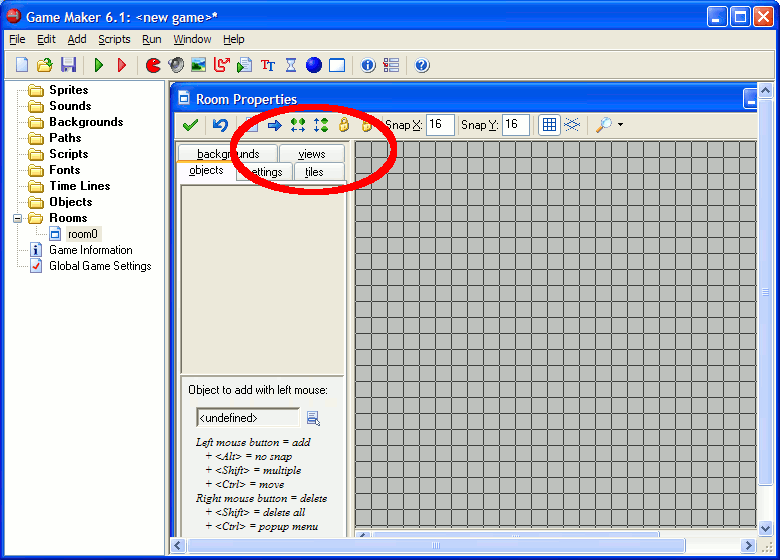This screenshot has width=780, height=560.
Task: Switch to the views tab
Action: point(312,154)
